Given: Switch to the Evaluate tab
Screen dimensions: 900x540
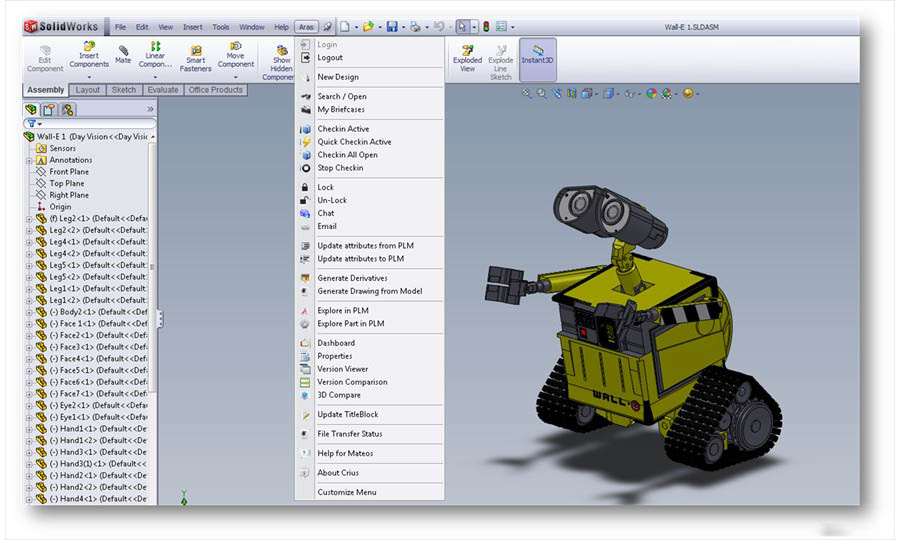Looking at the screenshot, I should [x=162, y=90].
